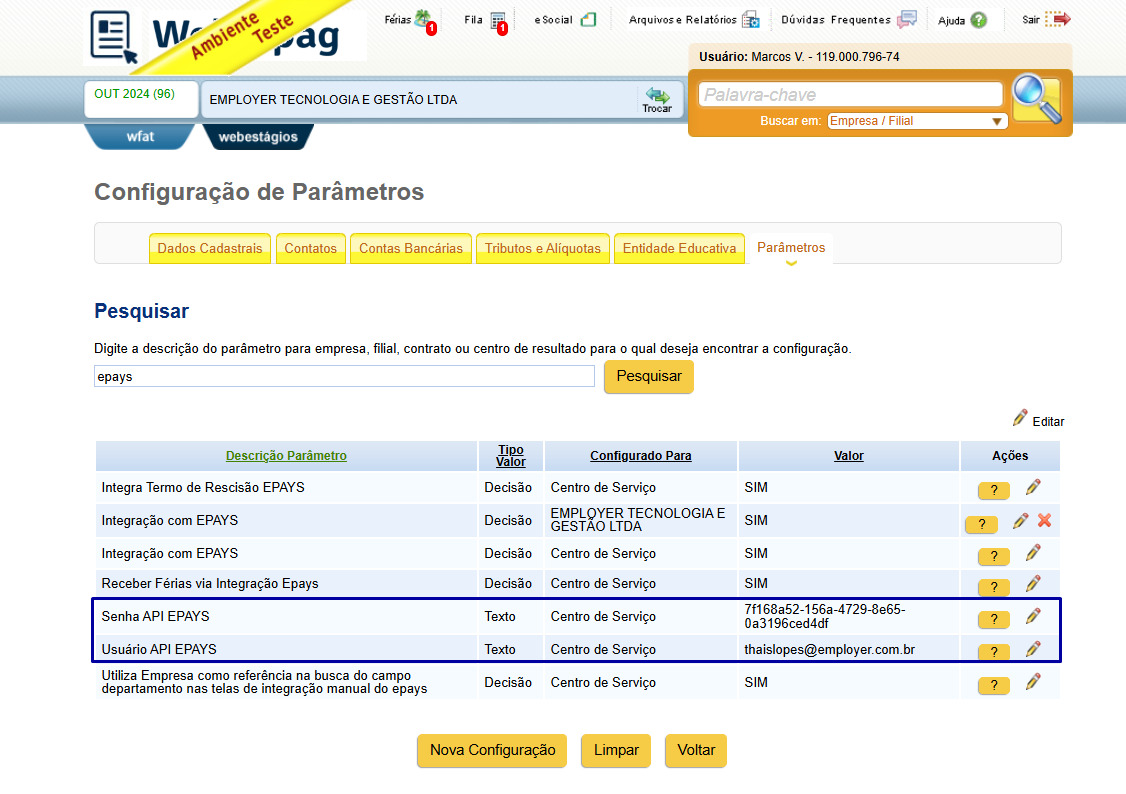Sort table by Valor column

(848, 456)
